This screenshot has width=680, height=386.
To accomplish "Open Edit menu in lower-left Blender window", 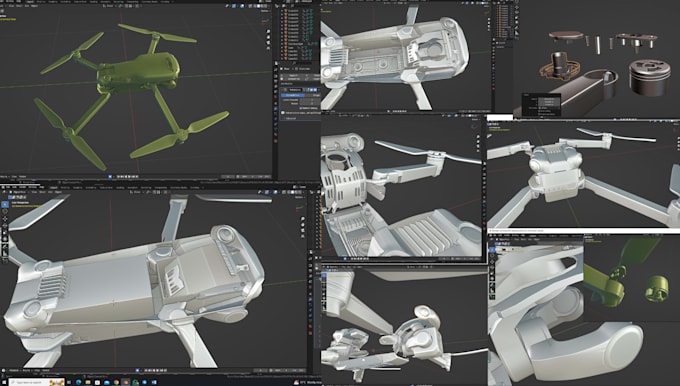I will [14, 187].
